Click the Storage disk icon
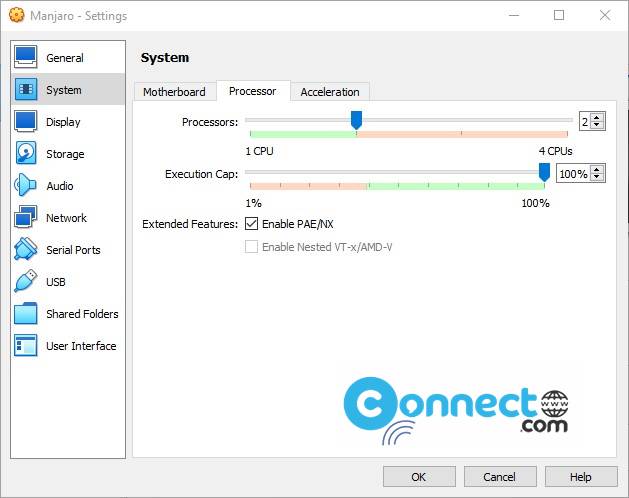The height and width of the screenshot is (498, 629). [x=26, y=154]
